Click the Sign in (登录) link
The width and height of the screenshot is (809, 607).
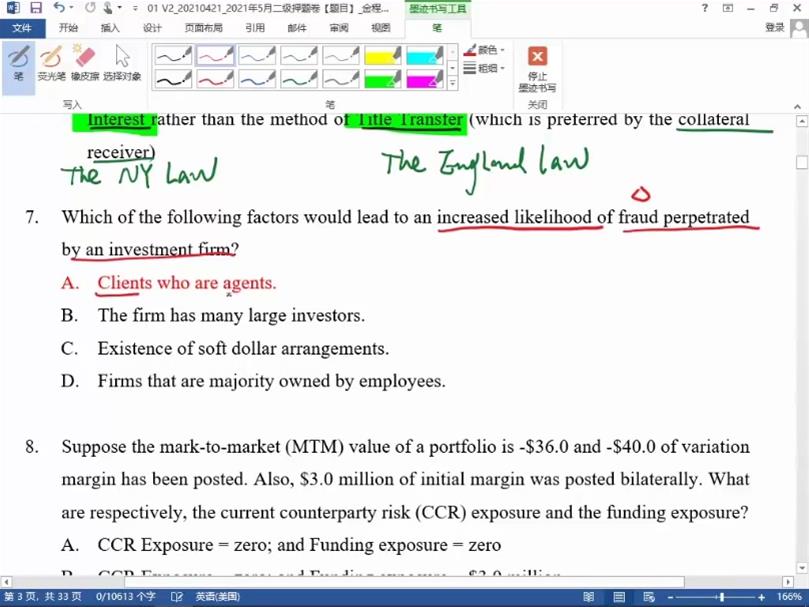[774, 28]
